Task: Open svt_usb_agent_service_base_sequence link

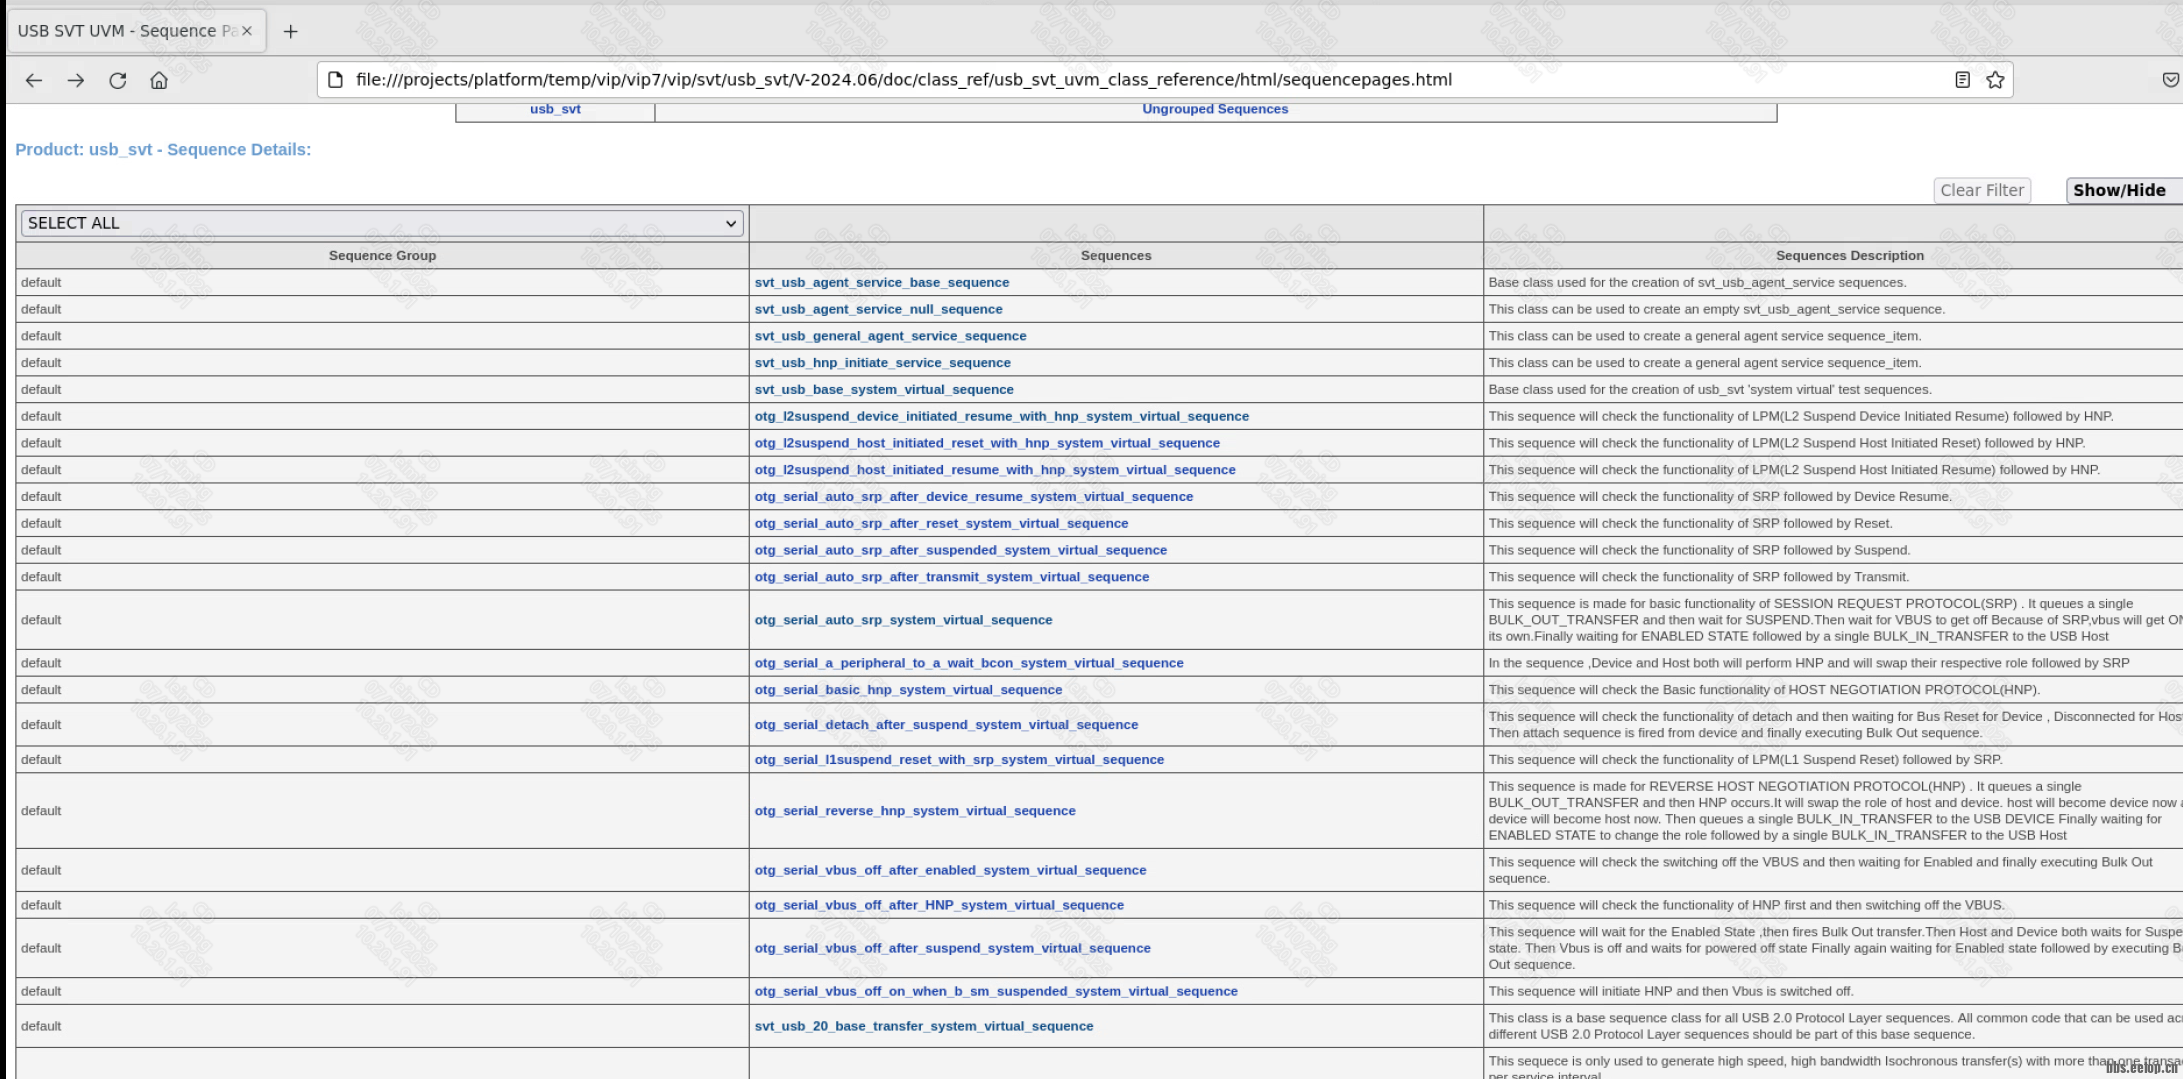Action: [x=882, y=283]
